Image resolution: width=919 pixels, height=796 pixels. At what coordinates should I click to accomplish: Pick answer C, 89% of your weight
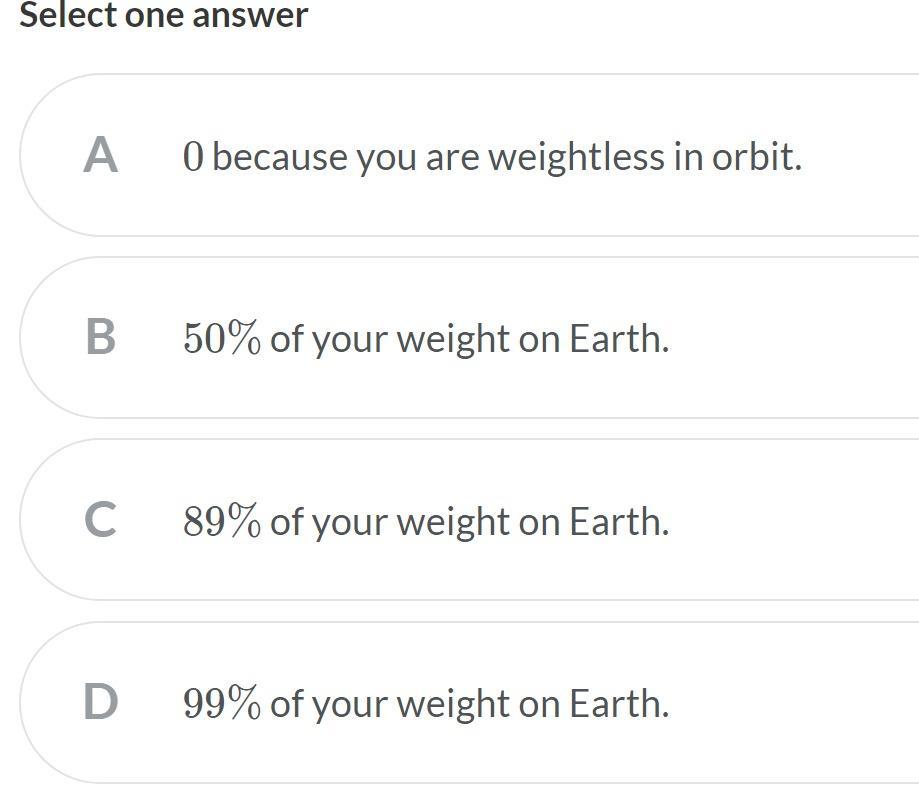click(x=470, y=520)
